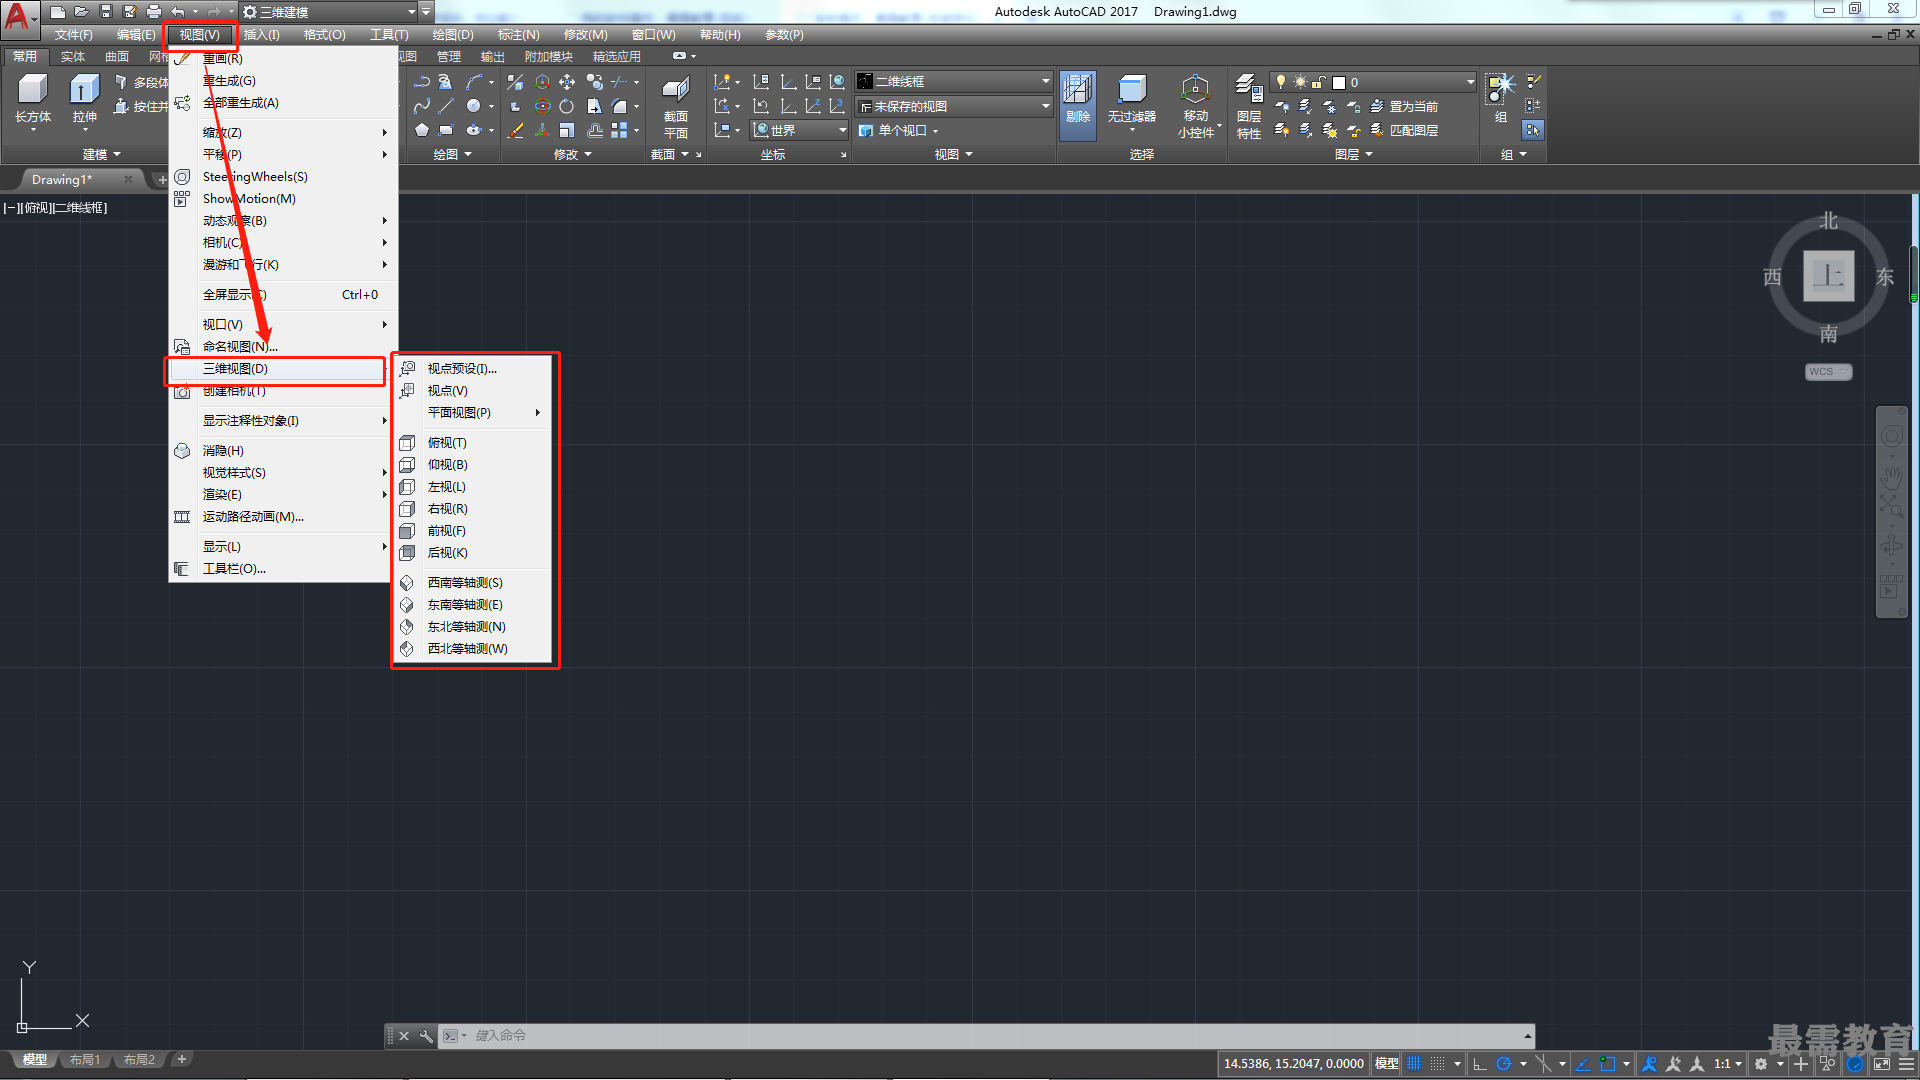Open the 格式(O) menu

coord(324,34)
